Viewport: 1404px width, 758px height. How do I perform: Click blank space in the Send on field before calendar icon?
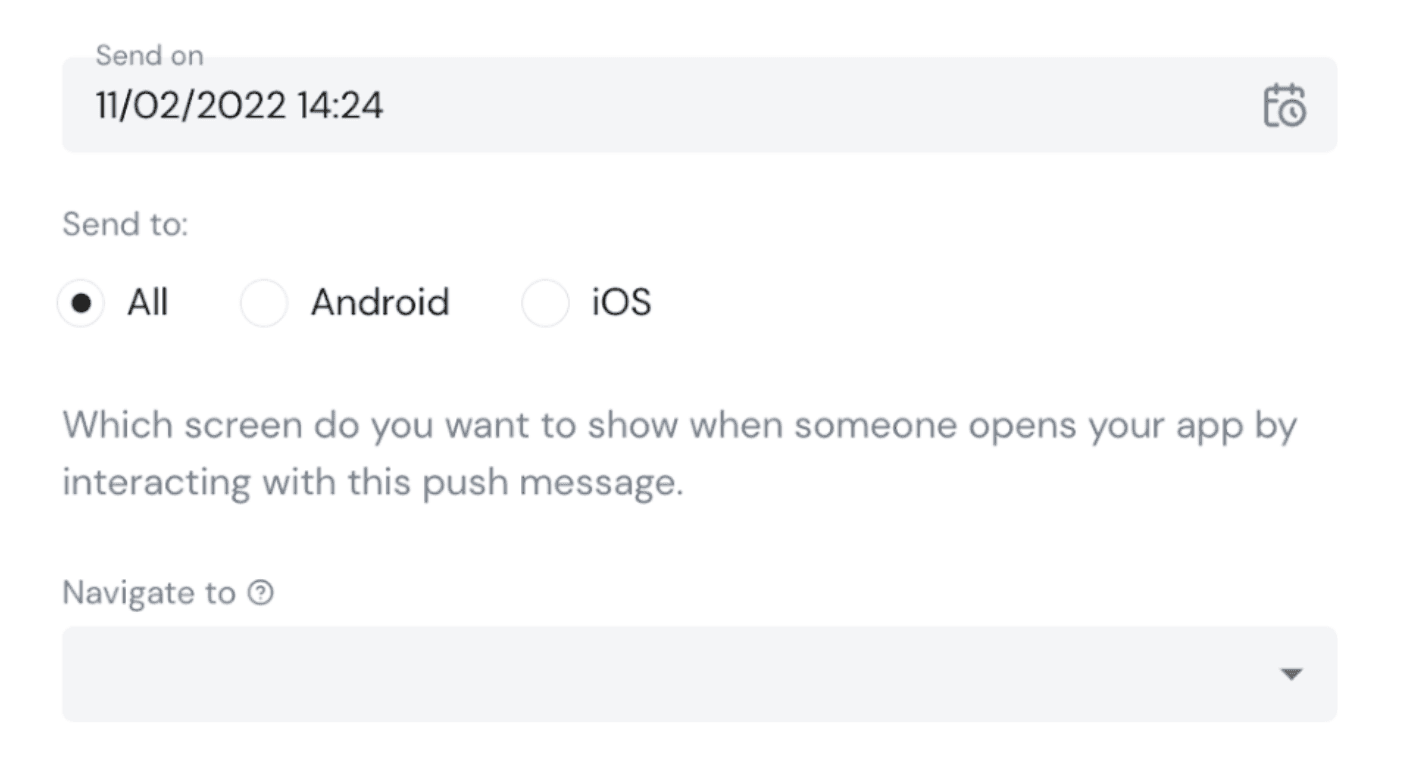point(820,105)
